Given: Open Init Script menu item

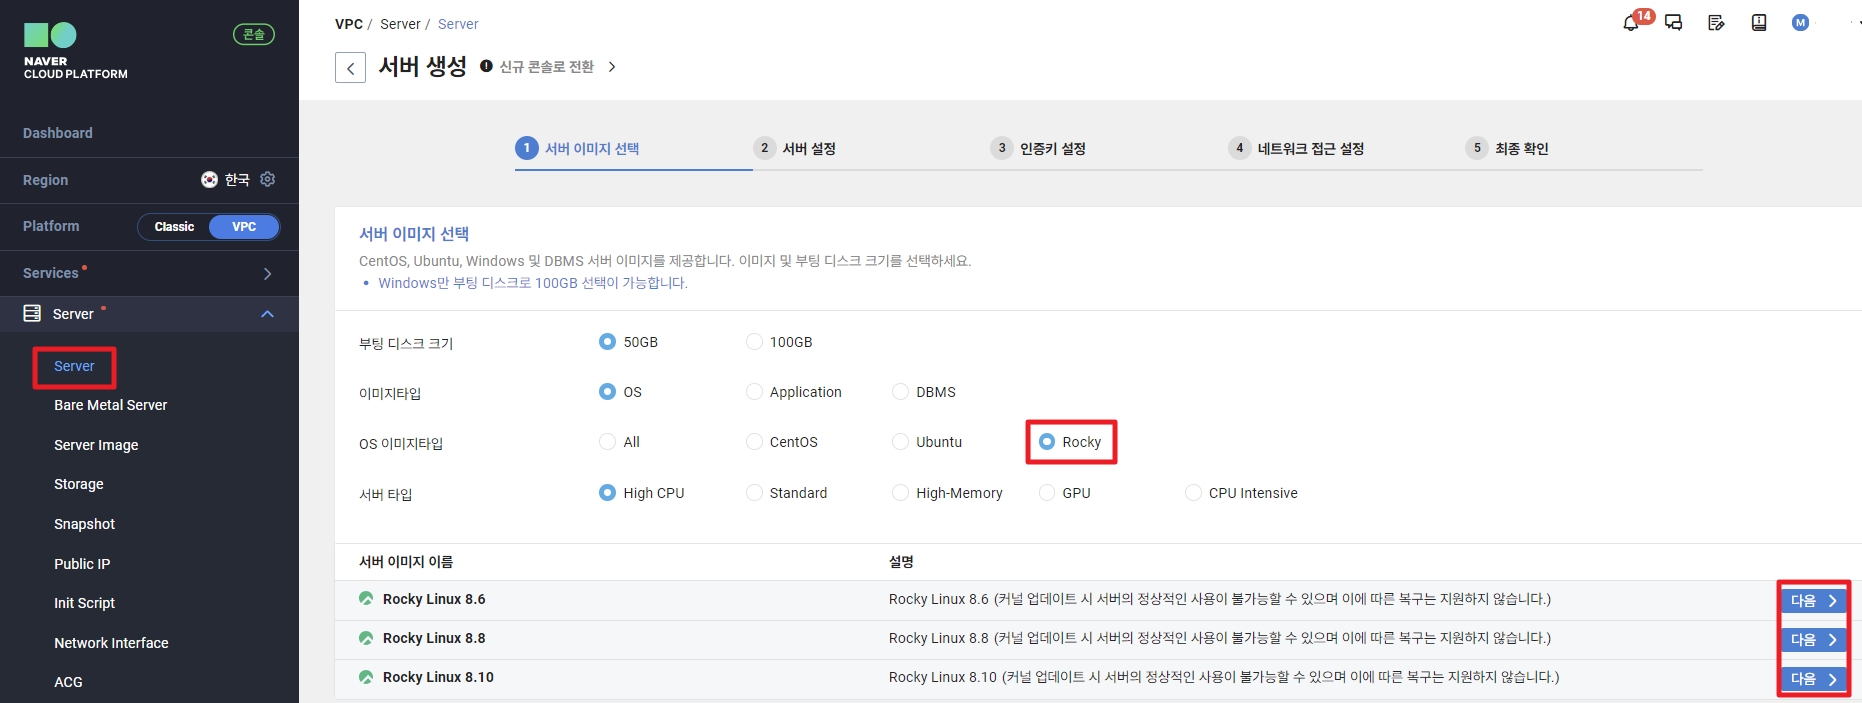Looking at the screenshot, I should (85, 603).
